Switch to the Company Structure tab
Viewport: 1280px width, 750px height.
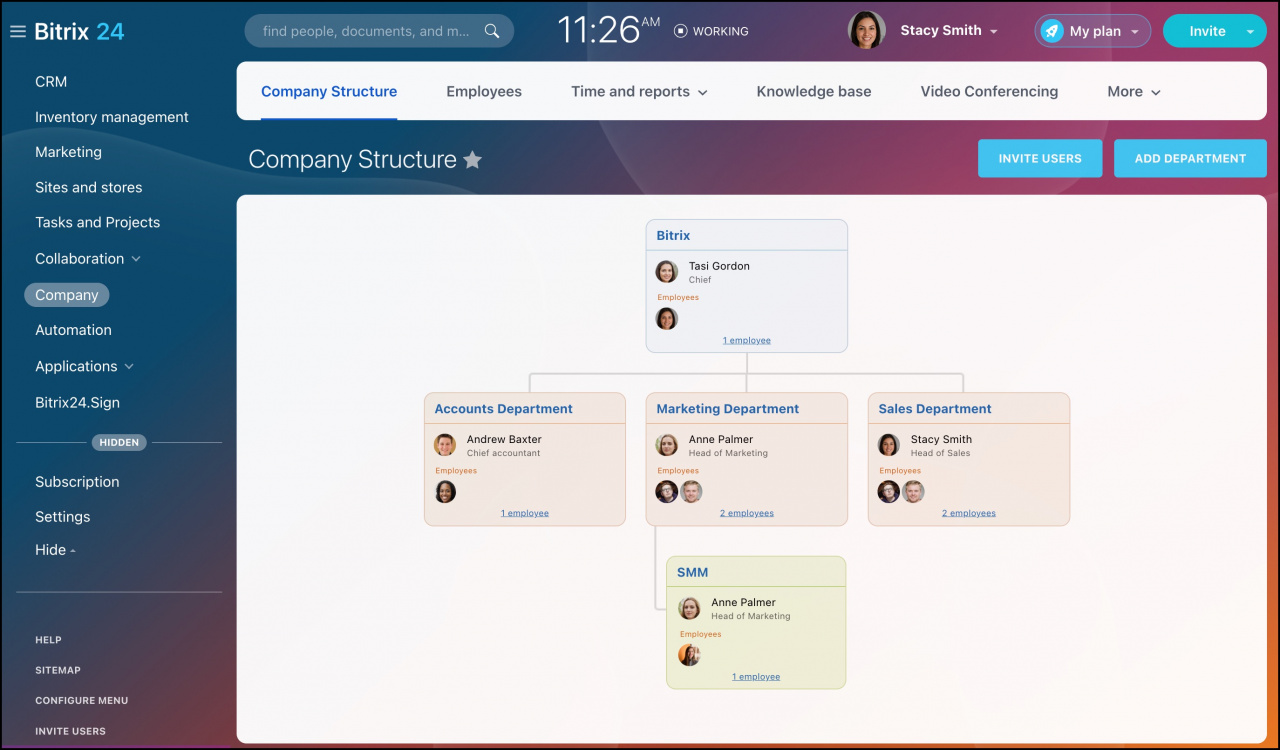[329, 92]
